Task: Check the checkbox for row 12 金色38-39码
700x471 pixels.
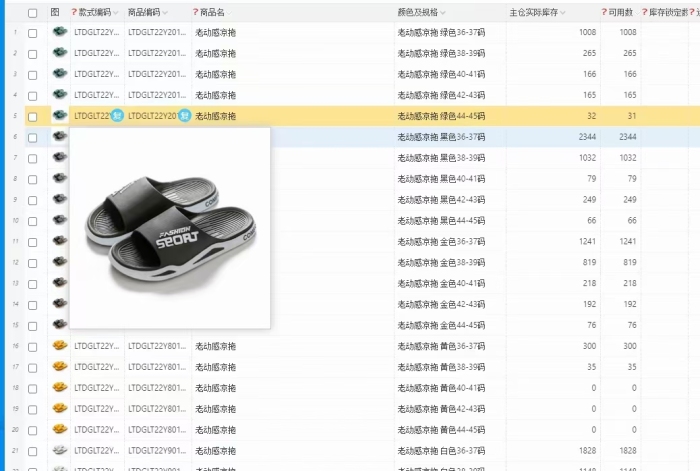Action: point(33,263)
